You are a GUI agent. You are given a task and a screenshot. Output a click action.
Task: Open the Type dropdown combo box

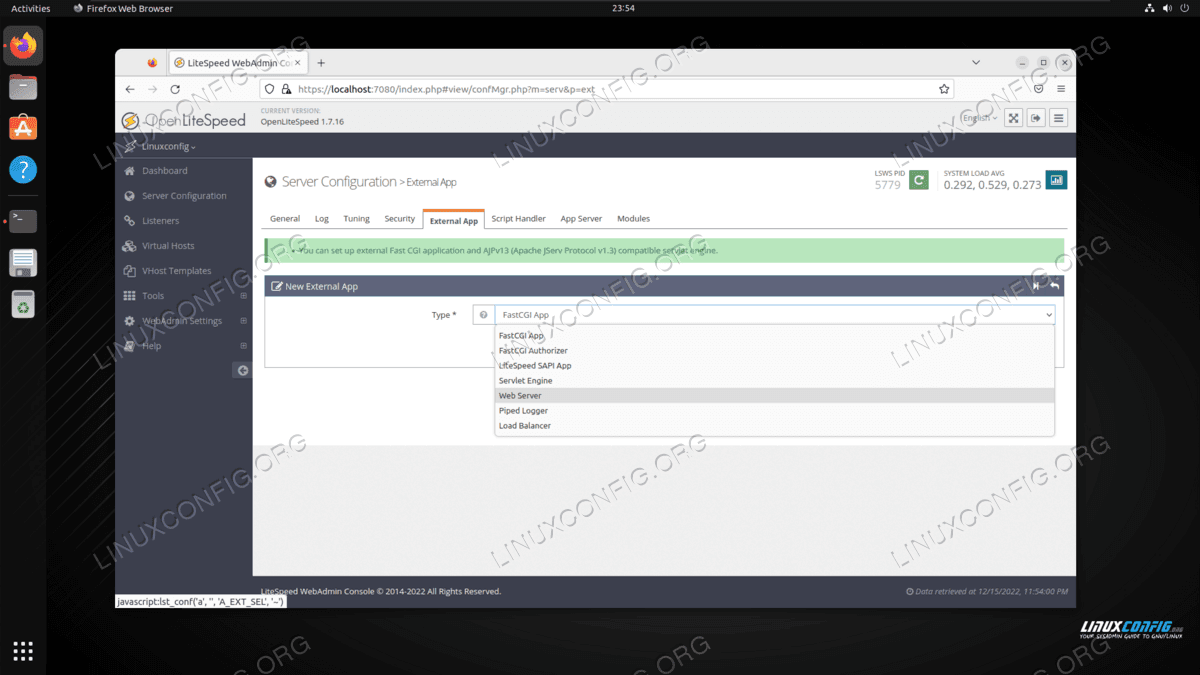click(775, 315)
